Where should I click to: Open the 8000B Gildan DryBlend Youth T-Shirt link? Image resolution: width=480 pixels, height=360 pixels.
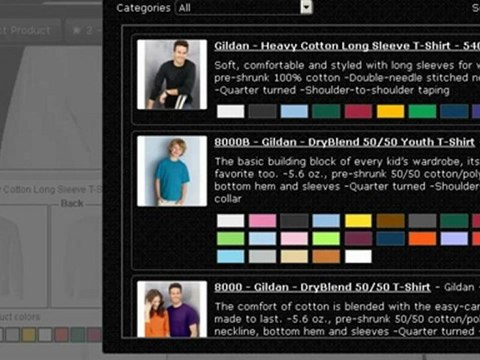[344, 142]
